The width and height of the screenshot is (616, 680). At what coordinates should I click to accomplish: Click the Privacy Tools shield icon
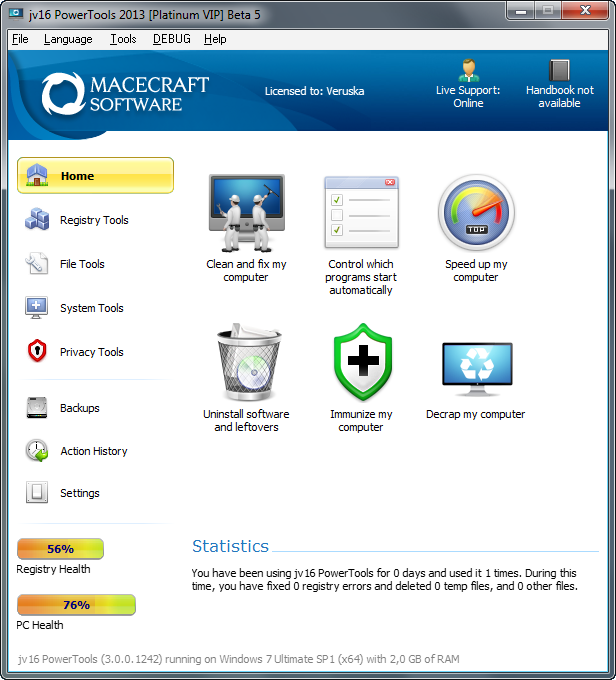(37, 350)
